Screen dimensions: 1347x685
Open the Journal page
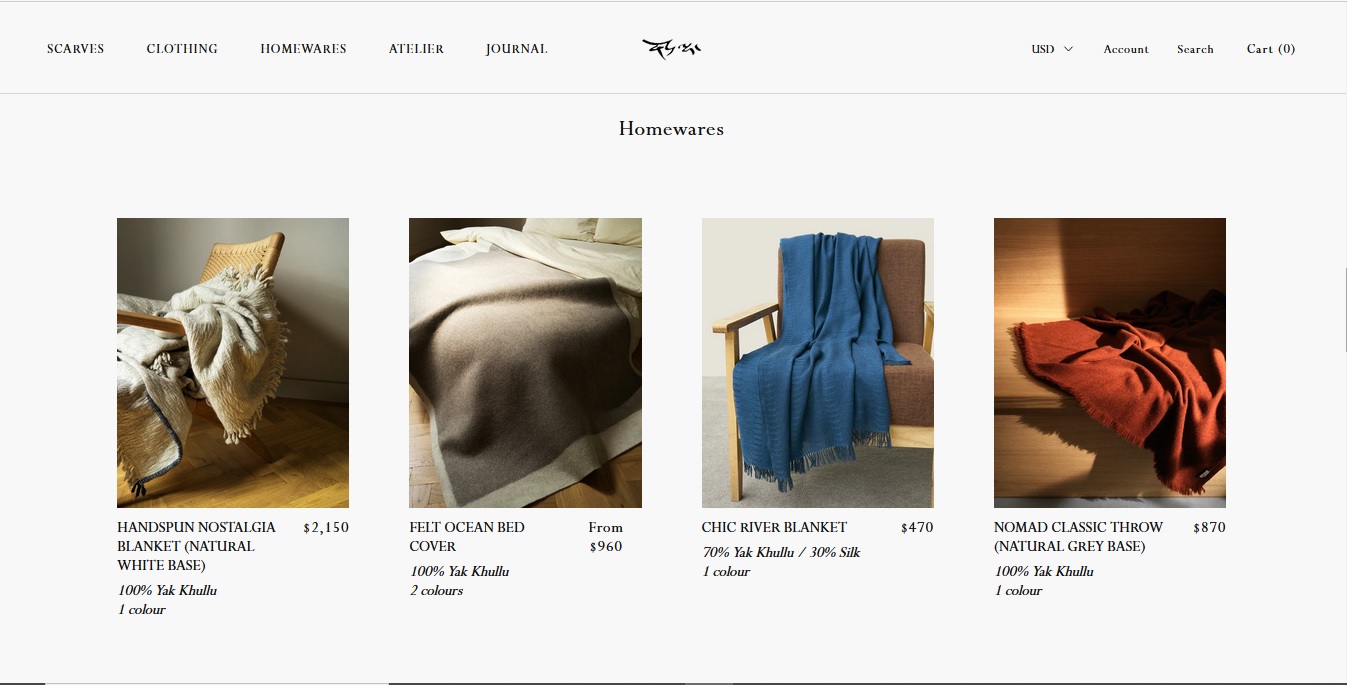click(516, 49)
